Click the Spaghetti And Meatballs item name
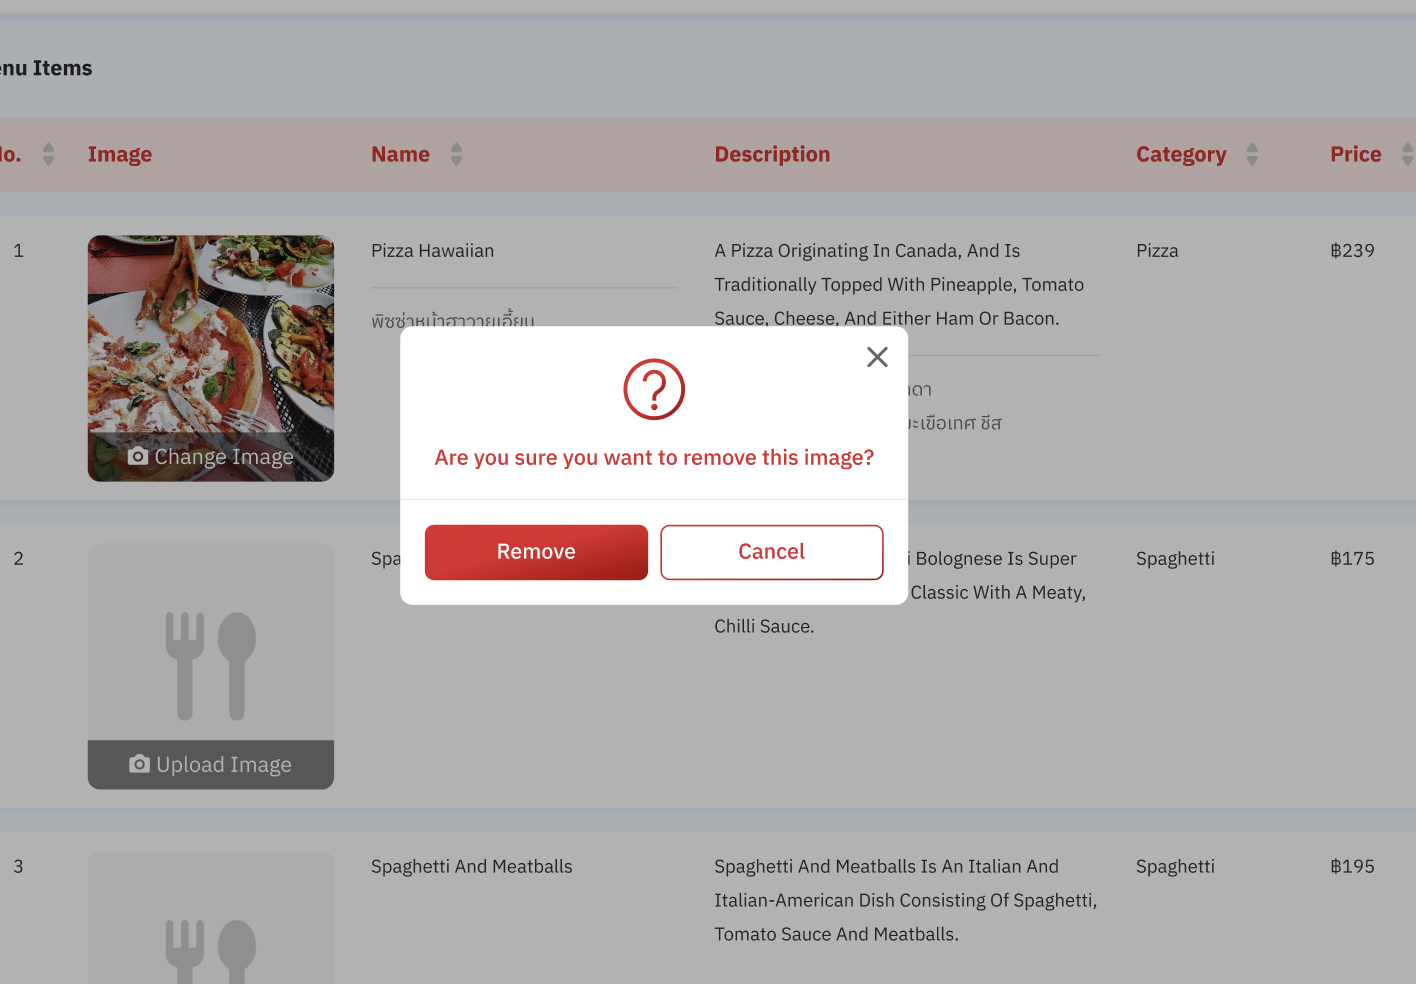Screen dimensions: 1416x984 [x=471, y=867]
